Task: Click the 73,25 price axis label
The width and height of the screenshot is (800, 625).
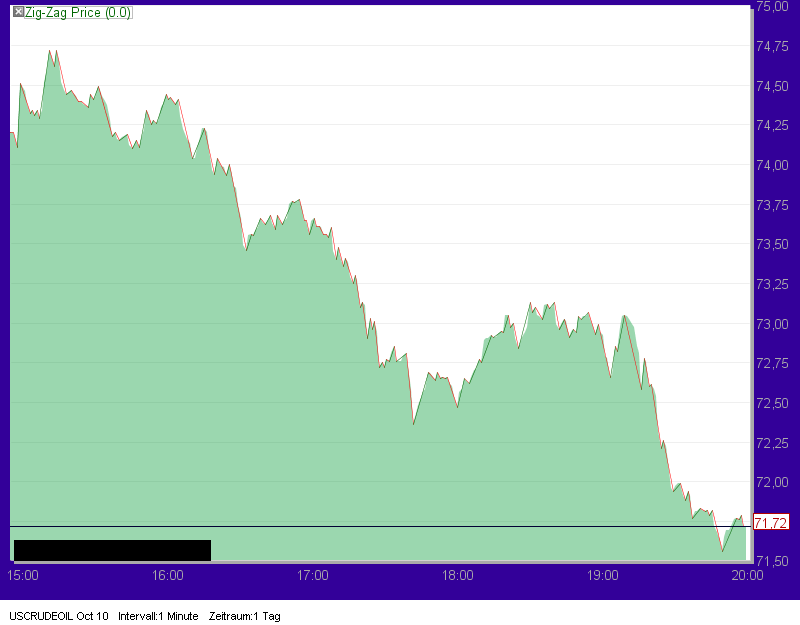Action: click(x=772, y=284)
